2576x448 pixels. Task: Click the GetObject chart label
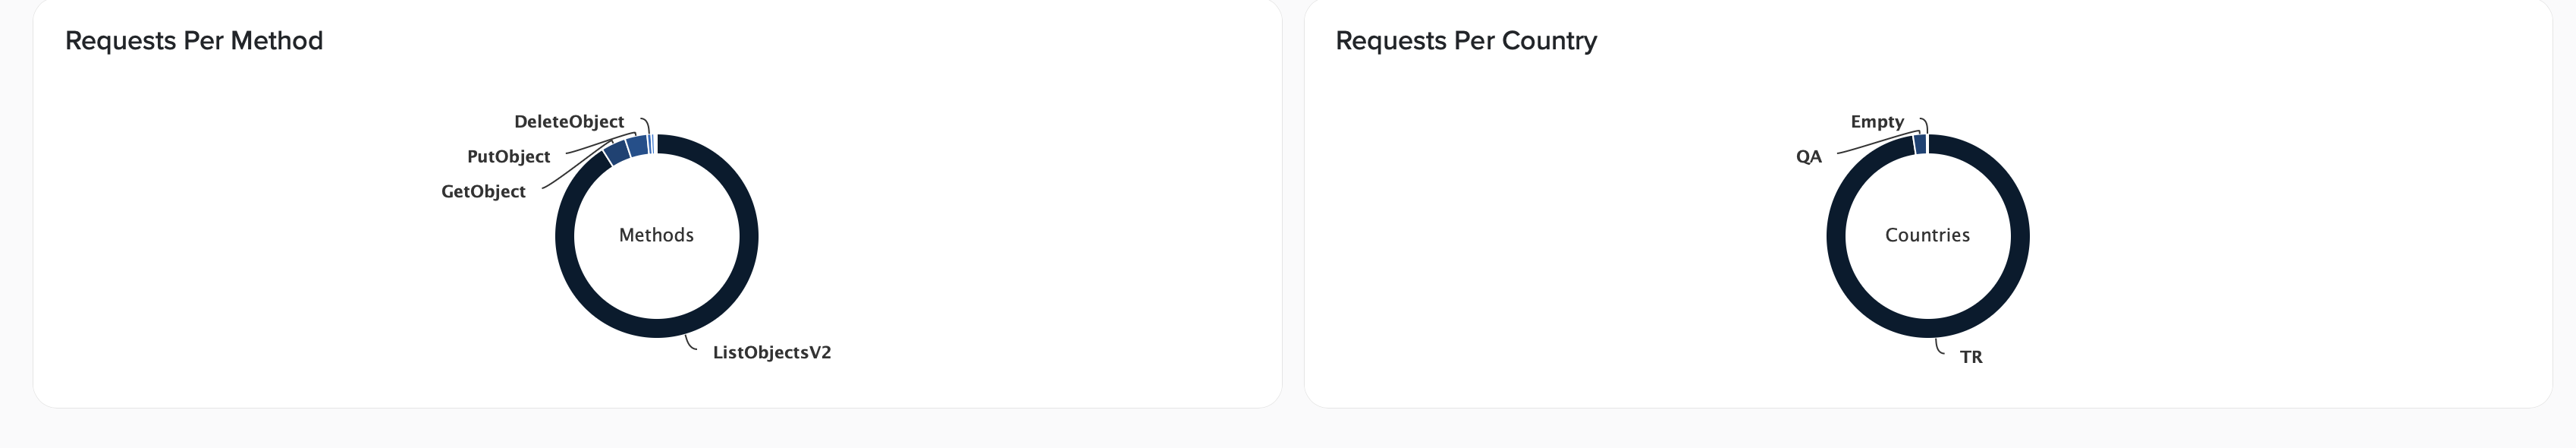(x=483, y=192)
